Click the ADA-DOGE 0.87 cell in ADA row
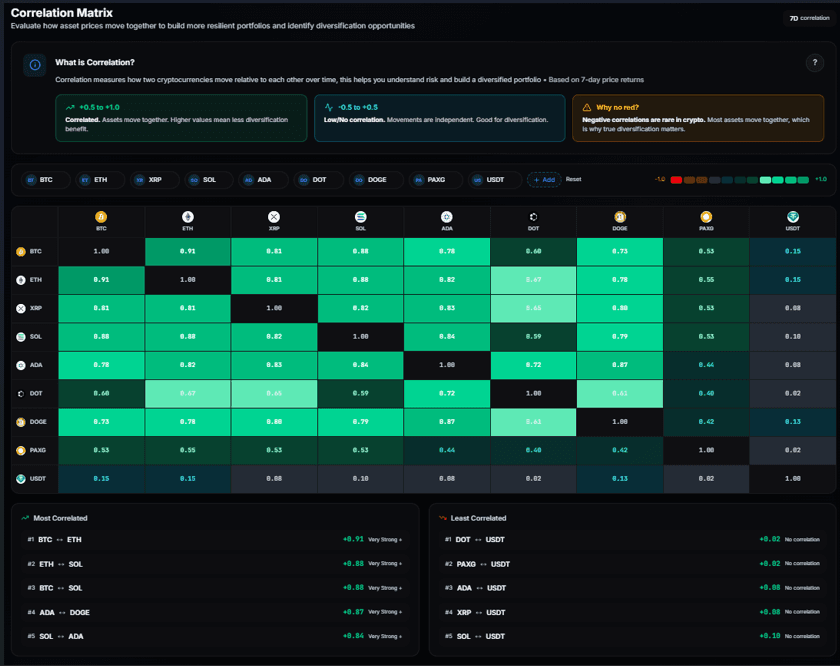Screen dimensions: 840x666 620,365
